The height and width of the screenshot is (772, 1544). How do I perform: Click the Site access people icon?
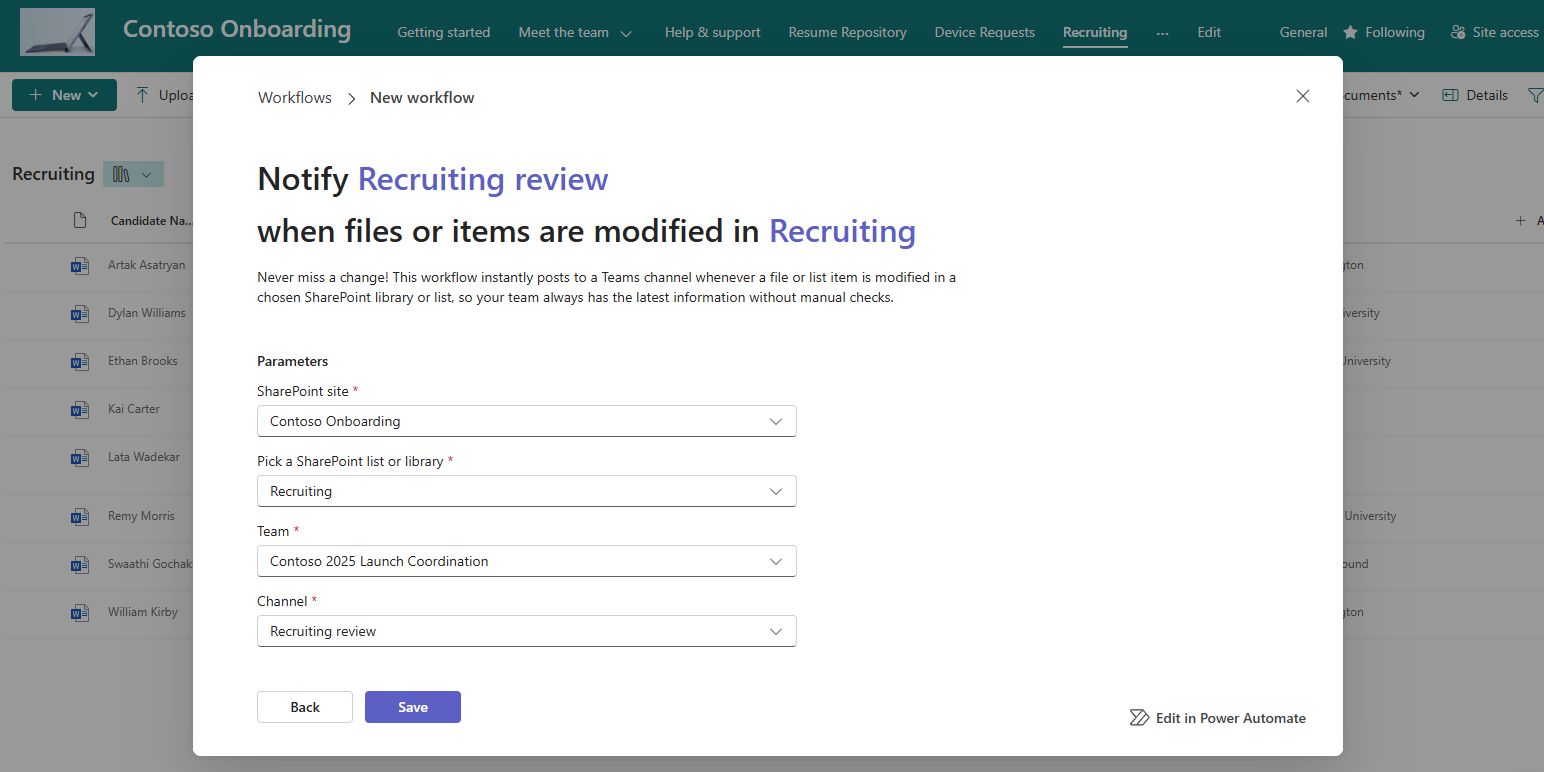click(x=1458, y=32)
